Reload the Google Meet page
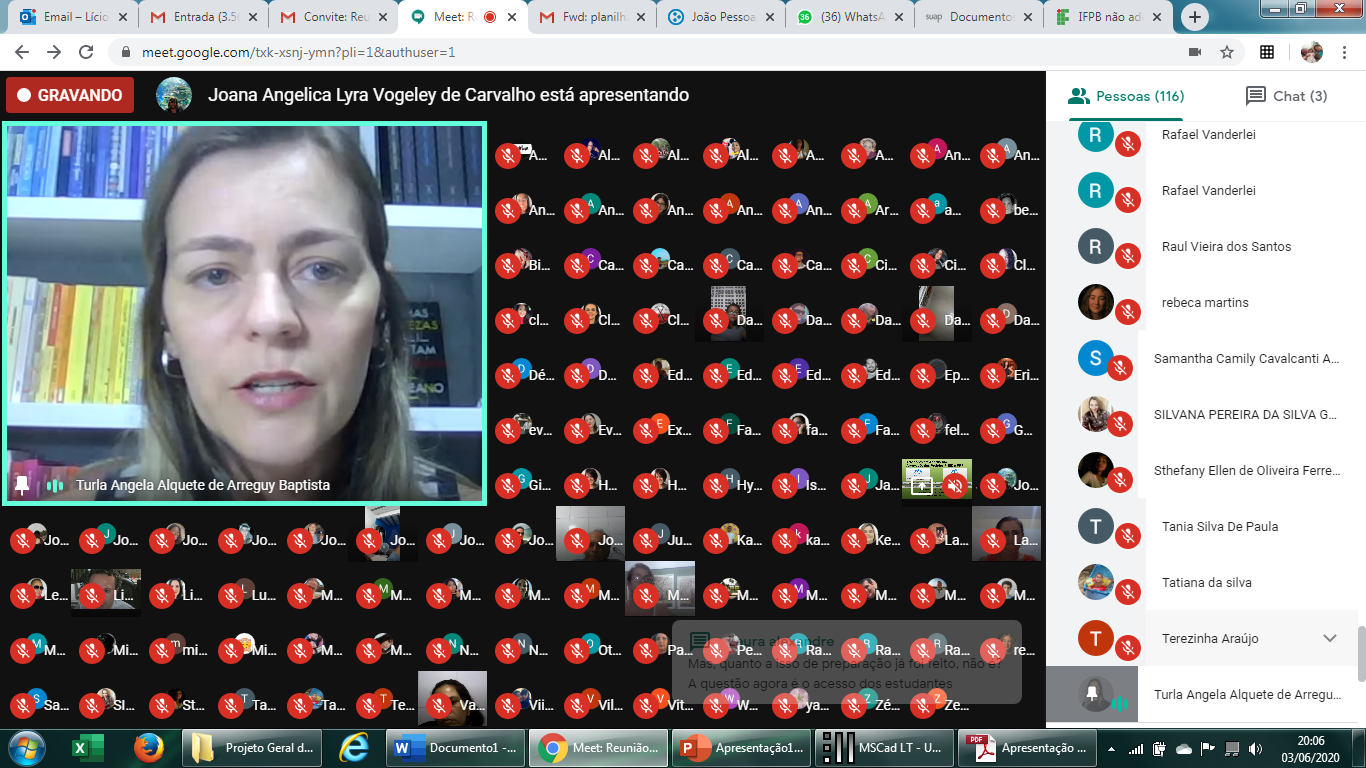1366x768 pixels. pyautogui.click(x=86, y=52)
